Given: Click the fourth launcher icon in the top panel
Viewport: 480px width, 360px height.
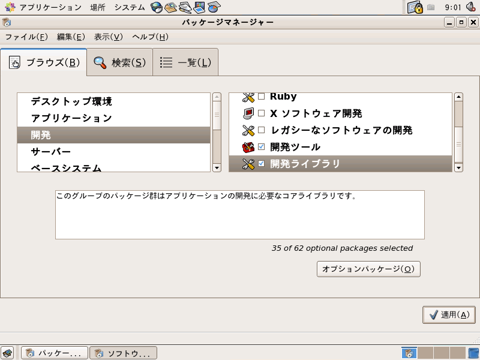Looking at the screenshot, I should click(x=199, y=7).
